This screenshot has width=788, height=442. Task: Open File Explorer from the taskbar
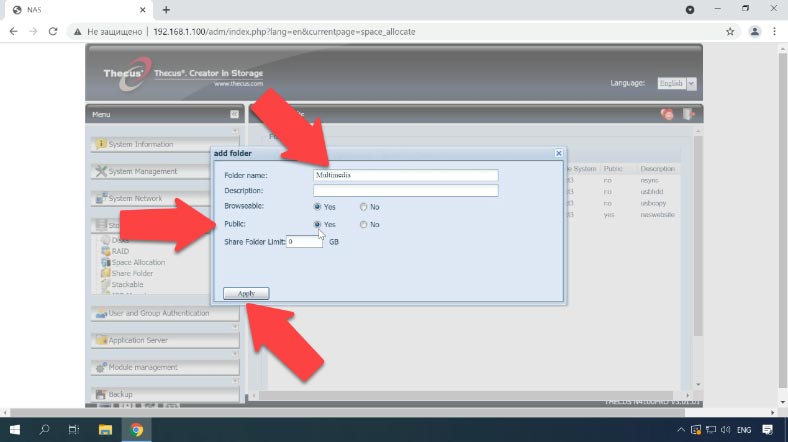[x=105, y=430]
